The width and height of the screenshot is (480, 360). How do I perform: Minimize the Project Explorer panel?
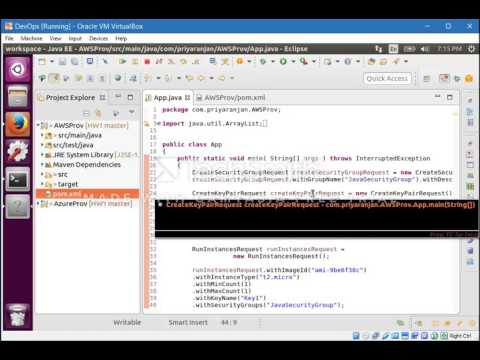click(118, 97)
